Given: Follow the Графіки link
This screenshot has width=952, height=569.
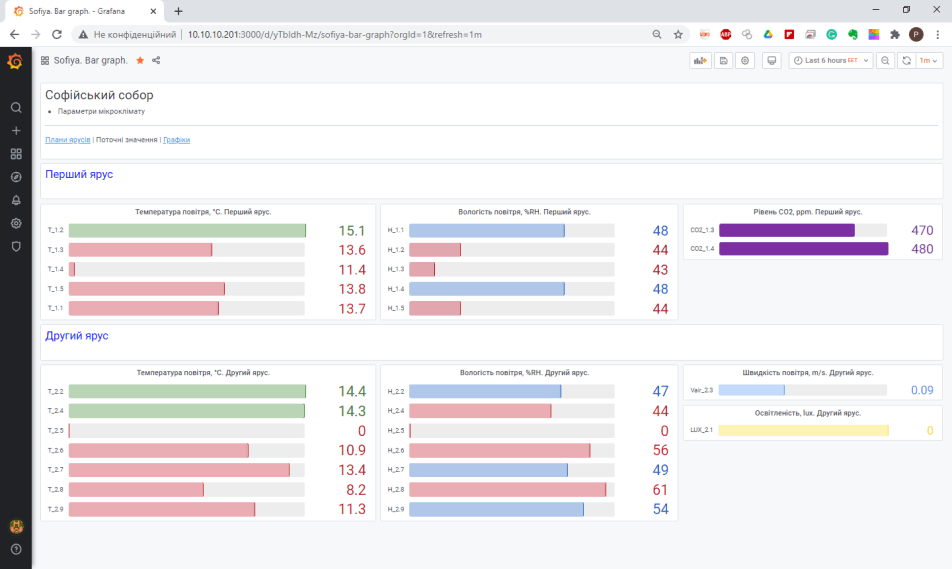Looking at the screenshot, I should 176,140.
